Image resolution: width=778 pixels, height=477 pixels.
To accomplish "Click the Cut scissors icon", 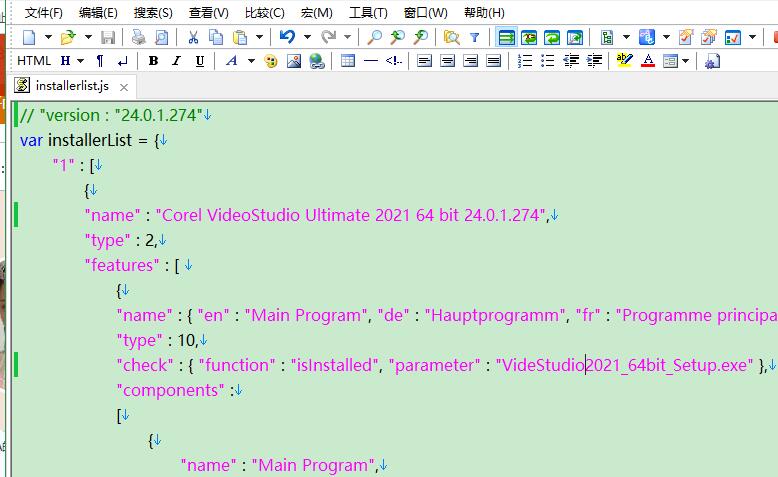I will tap(192, 37).
